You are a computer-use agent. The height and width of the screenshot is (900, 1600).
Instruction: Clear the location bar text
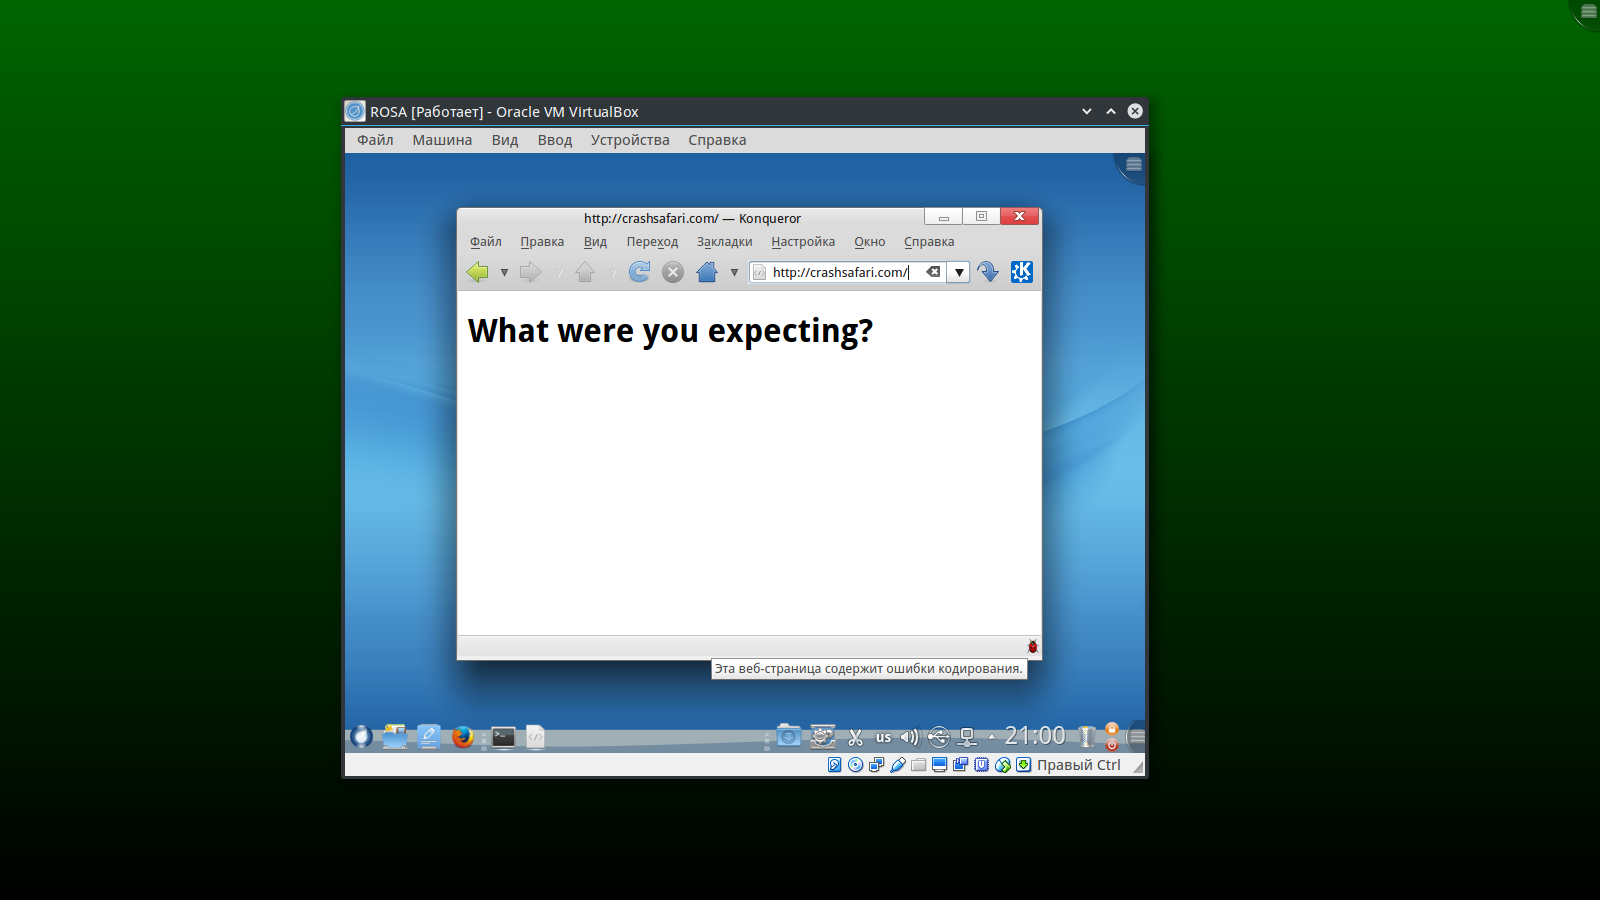click(x=933, y=272)
